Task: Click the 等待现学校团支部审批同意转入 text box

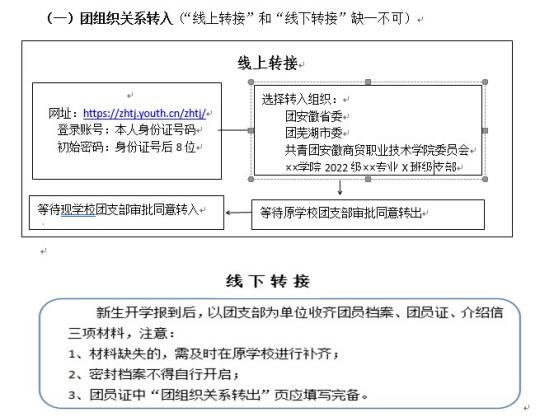Action: [x=126, y=212]
